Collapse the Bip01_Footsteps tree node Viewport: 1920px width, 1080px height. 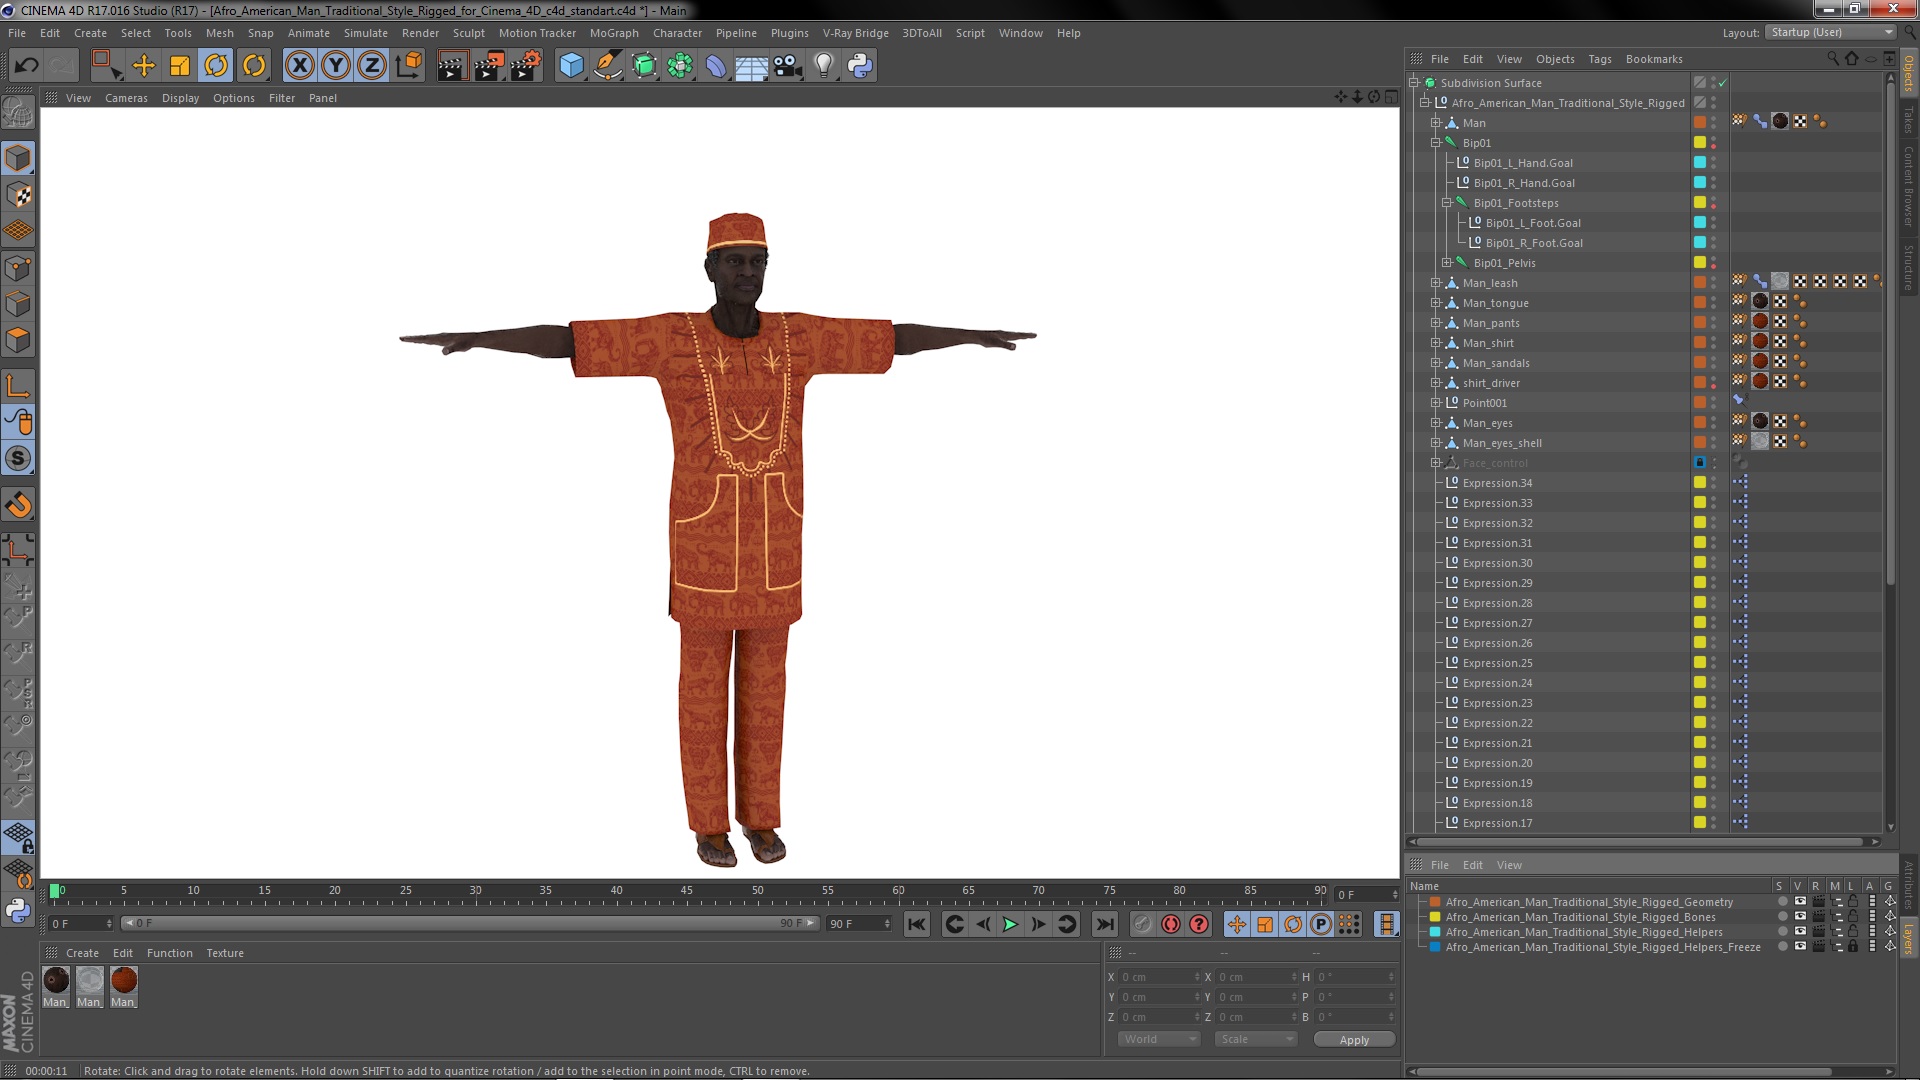coord(1447,203)
